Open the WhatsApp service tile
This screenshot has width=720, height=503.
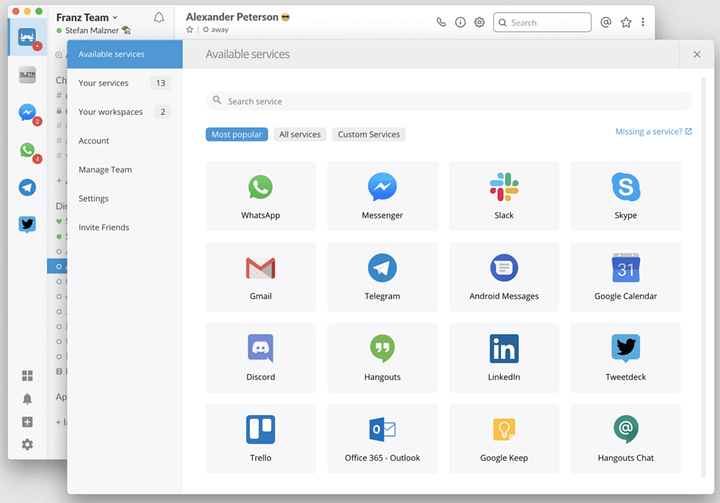260,196
